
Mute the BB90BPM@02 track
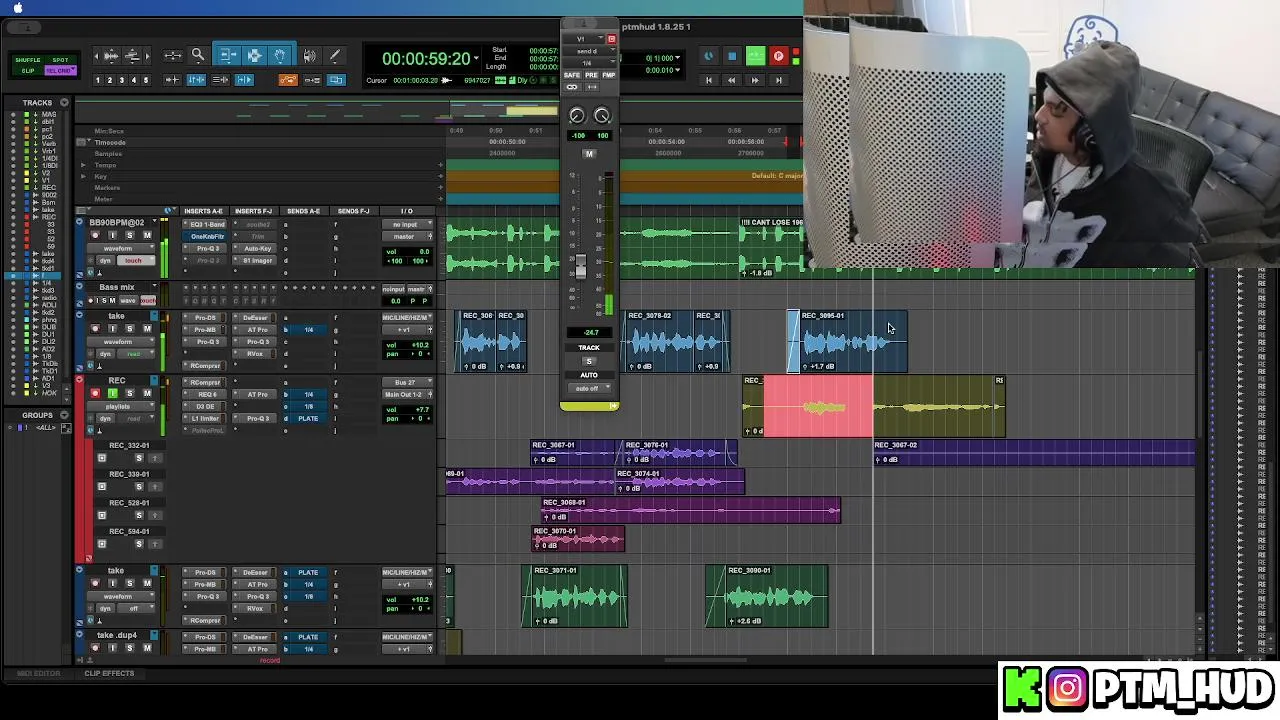tap(146, 236)
